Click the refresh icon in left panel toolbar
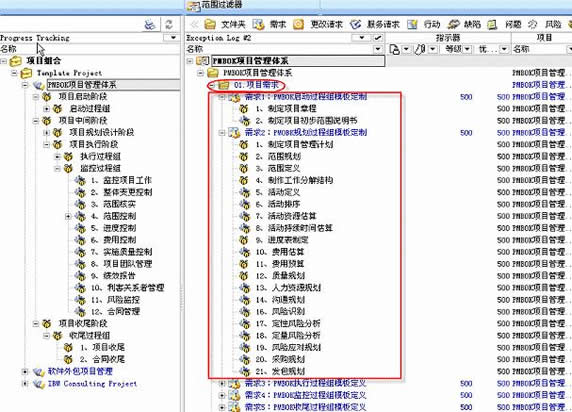The image size is (572, 412). coord(169,24)
